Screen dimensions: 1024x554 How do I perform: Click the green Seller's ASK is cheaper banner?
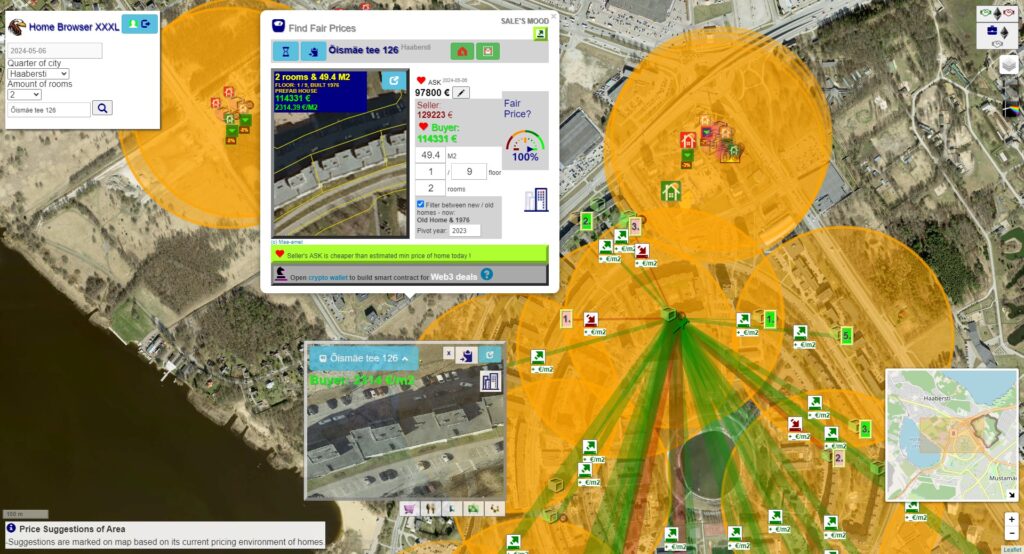[x=409, y=255]
